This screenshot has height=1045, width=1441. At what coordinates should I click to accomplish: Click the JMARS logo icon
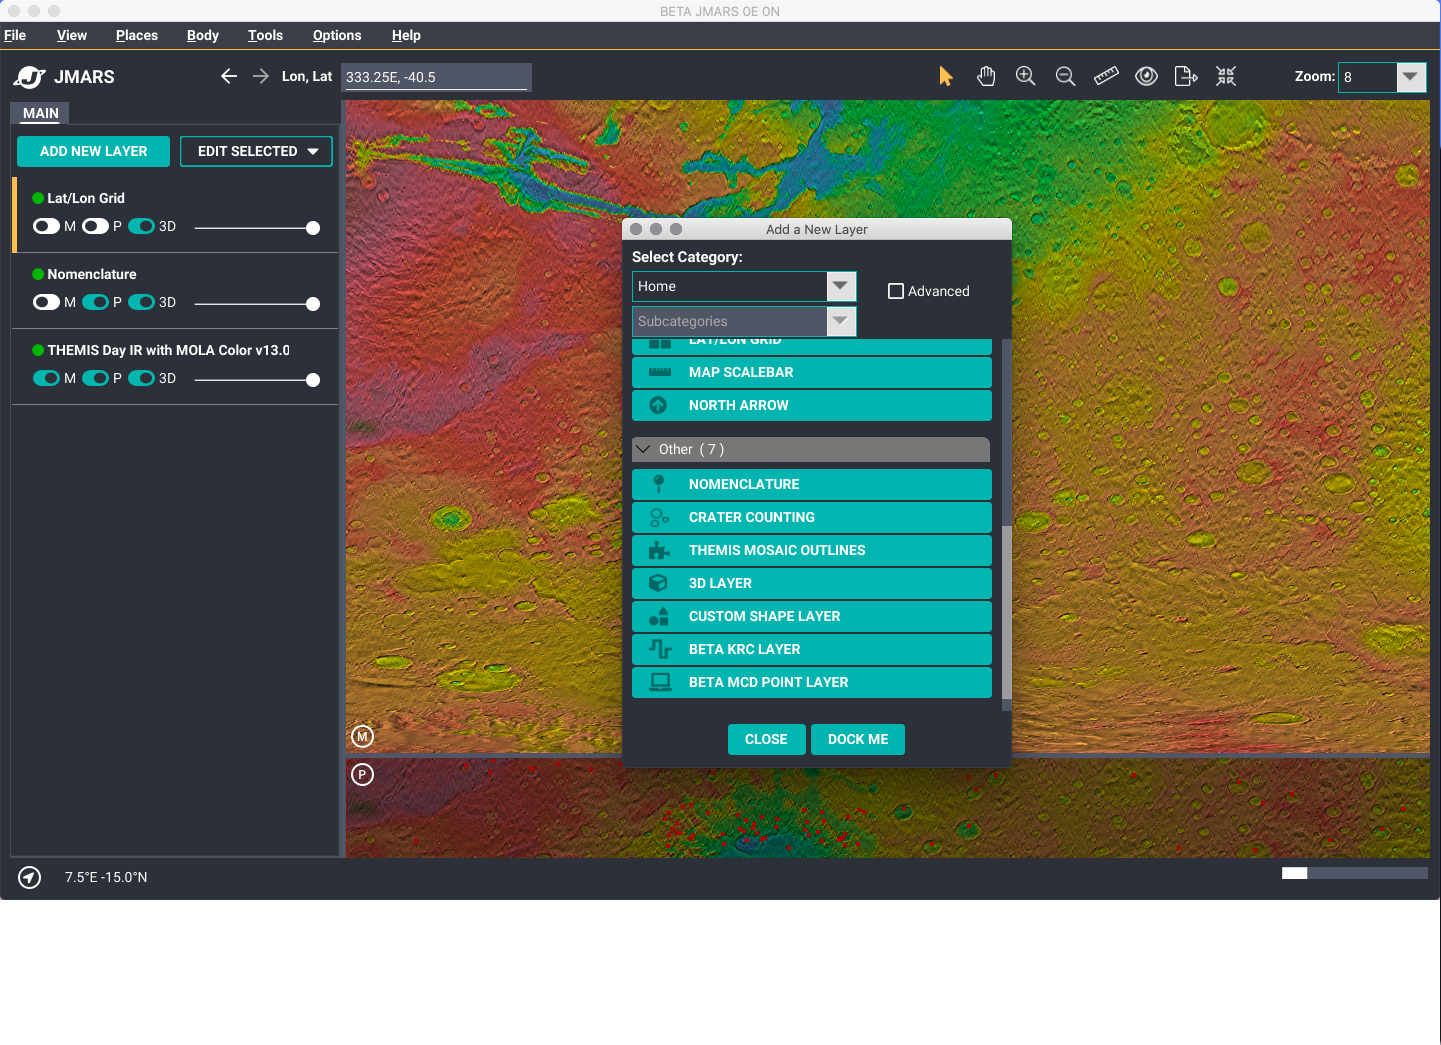tap(30, 77)
